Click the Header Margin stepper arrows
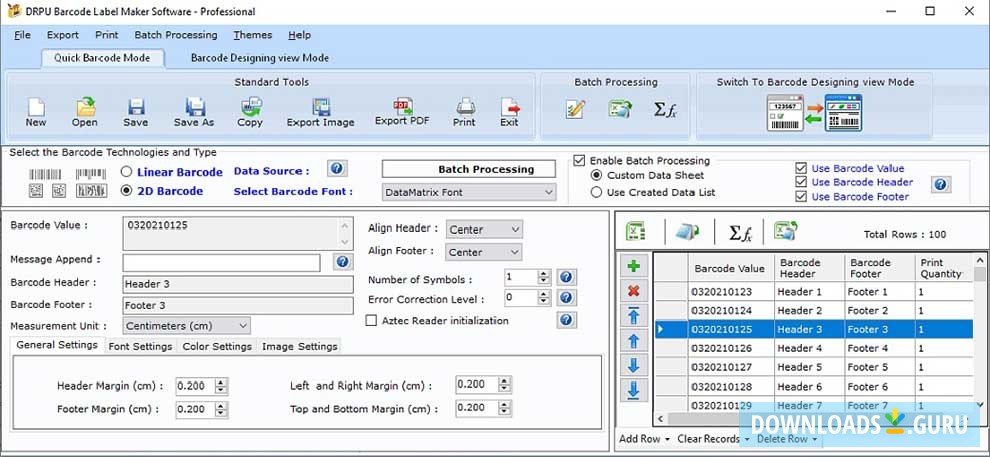990x457 pixels. click(x=221, y=385)
